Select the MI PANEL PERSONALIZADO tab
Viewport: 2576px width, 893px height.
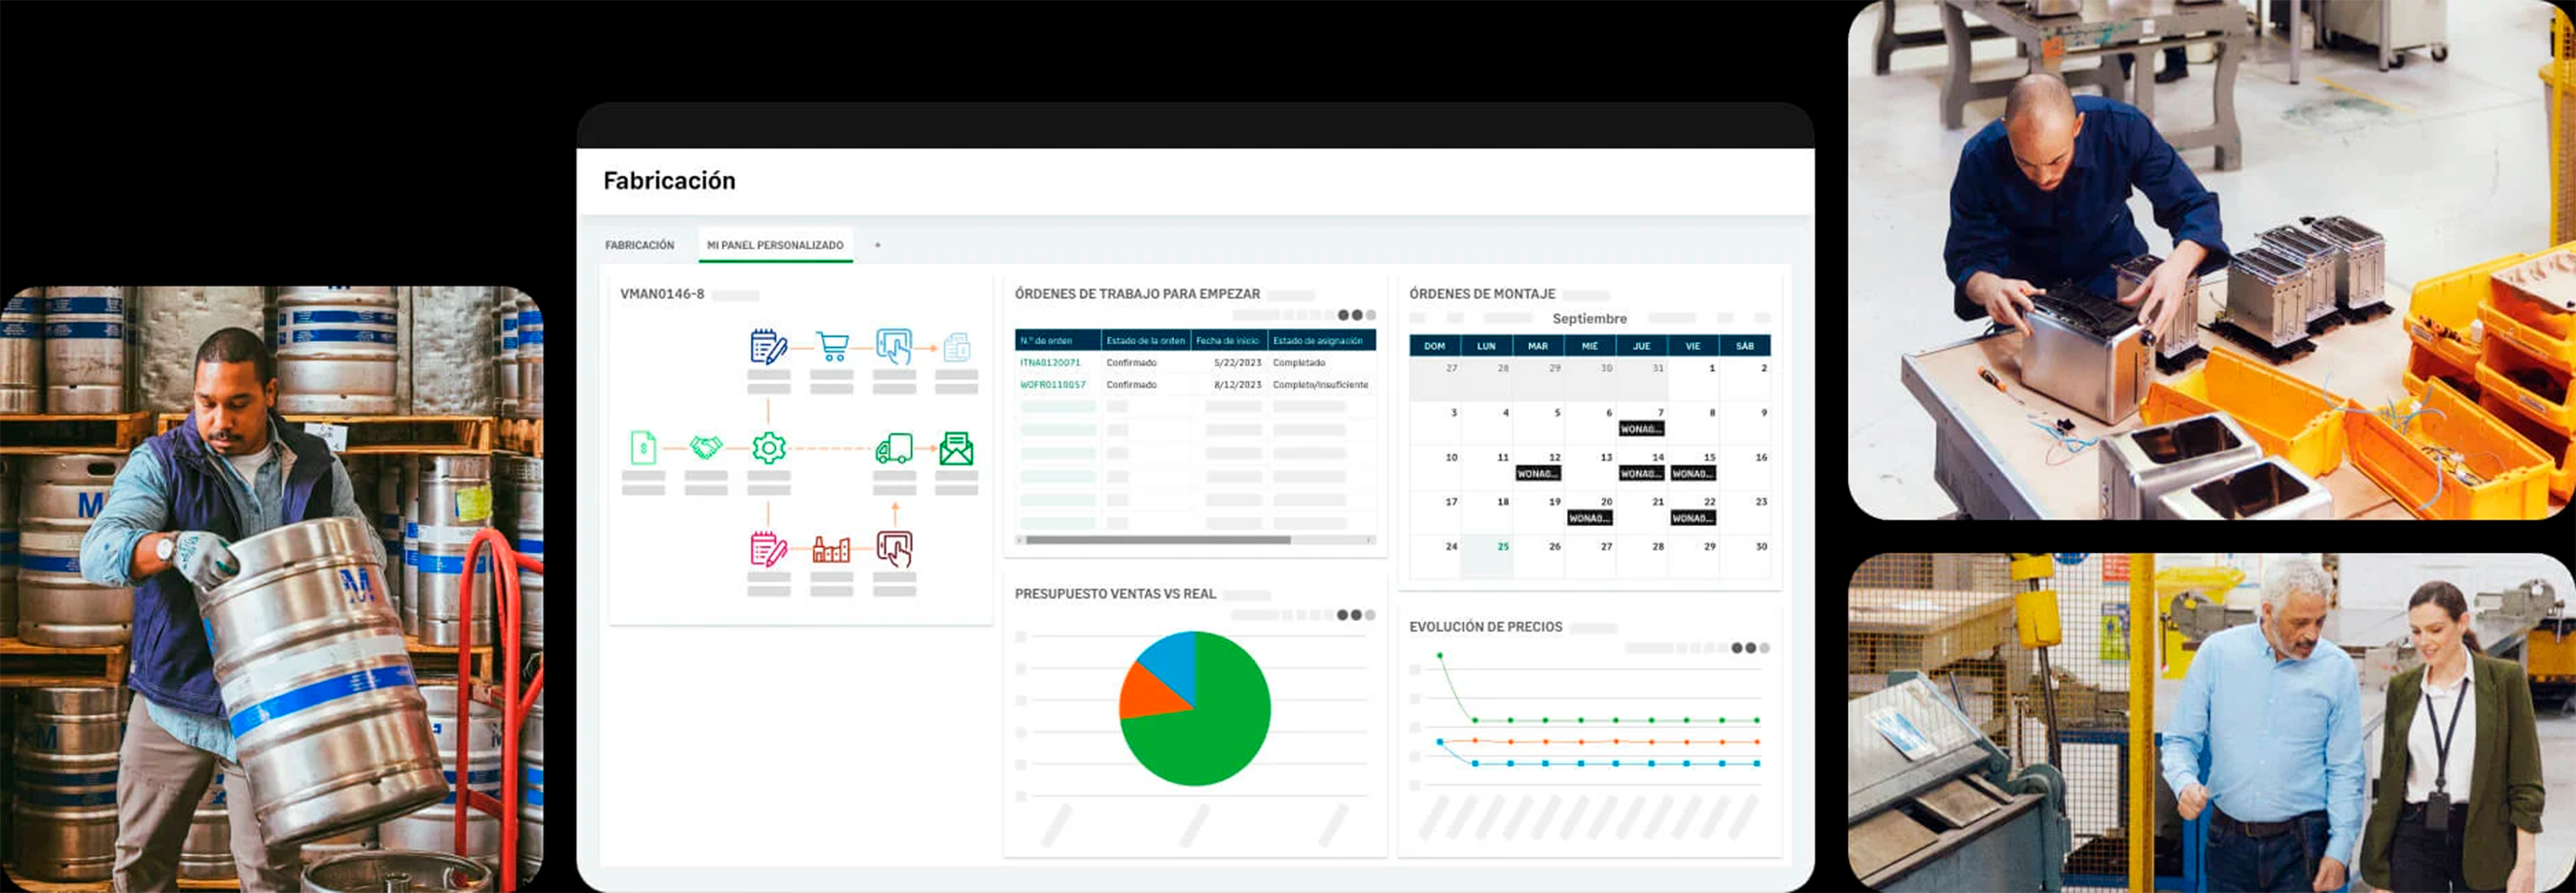(x=775, y=245)
